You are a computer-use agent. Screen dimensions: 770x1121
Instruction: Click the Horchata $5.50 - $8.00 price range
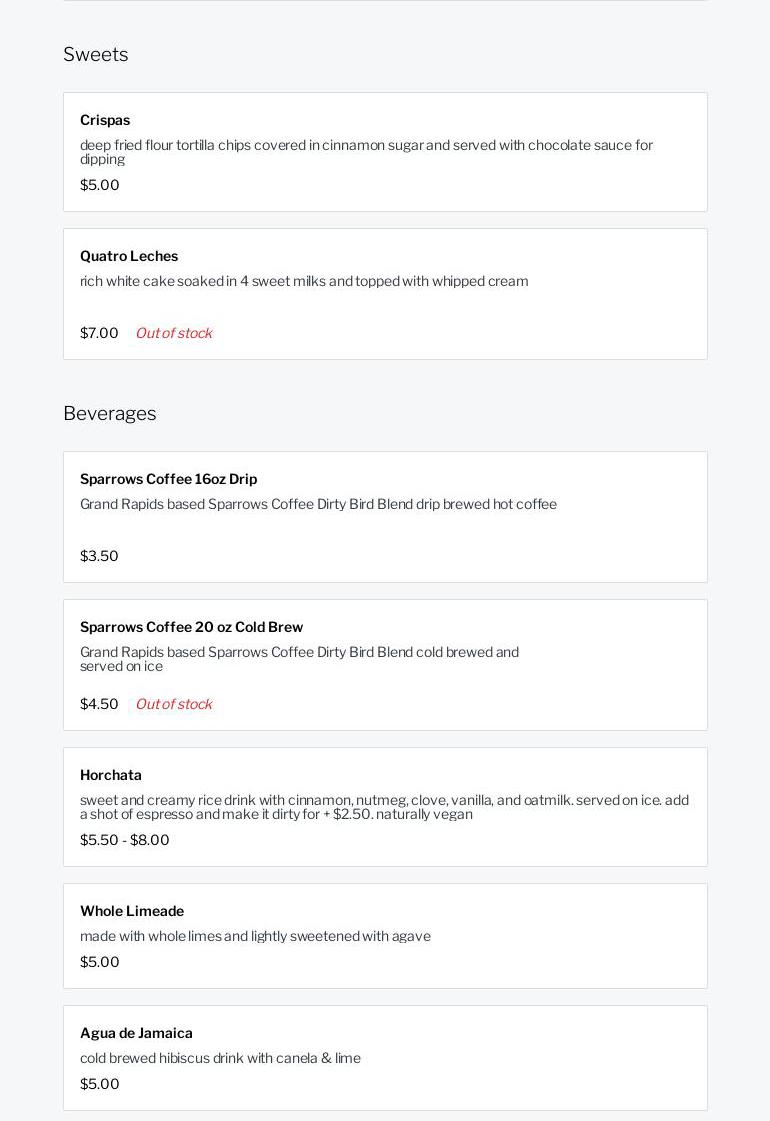tap(125, 840)
